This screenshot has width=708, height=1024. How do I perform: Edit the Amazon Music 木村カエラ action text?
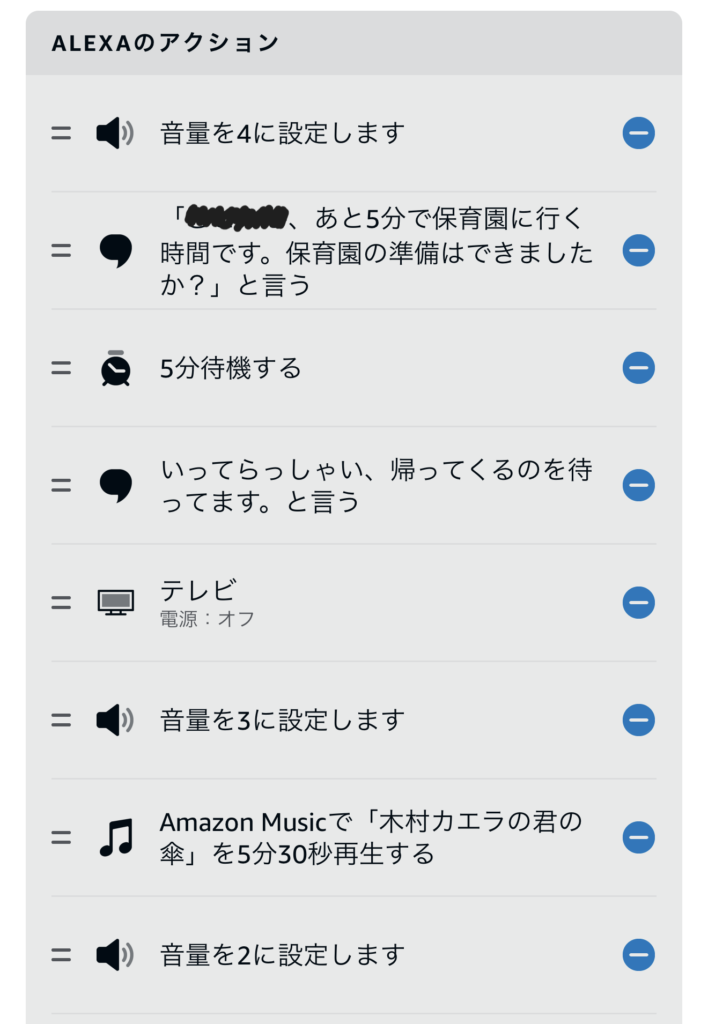[x=370, y=837]
